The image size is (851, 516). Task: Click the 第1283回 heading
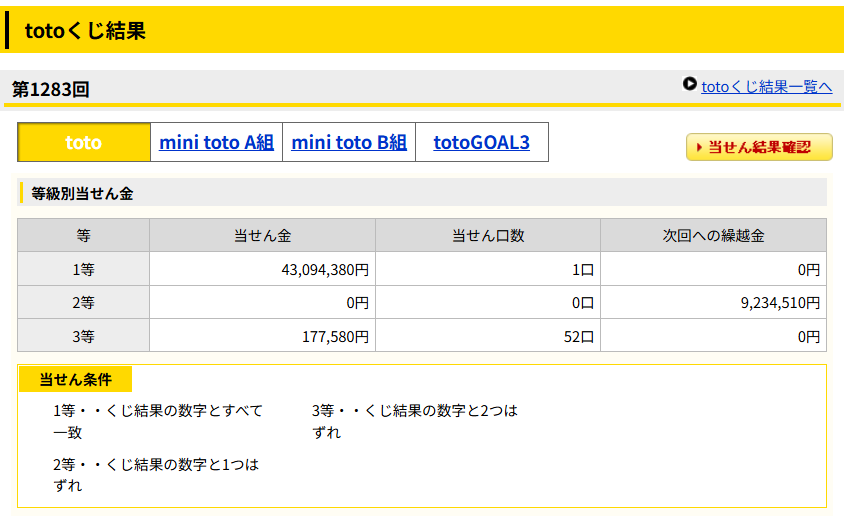click(x=50, y=89)
